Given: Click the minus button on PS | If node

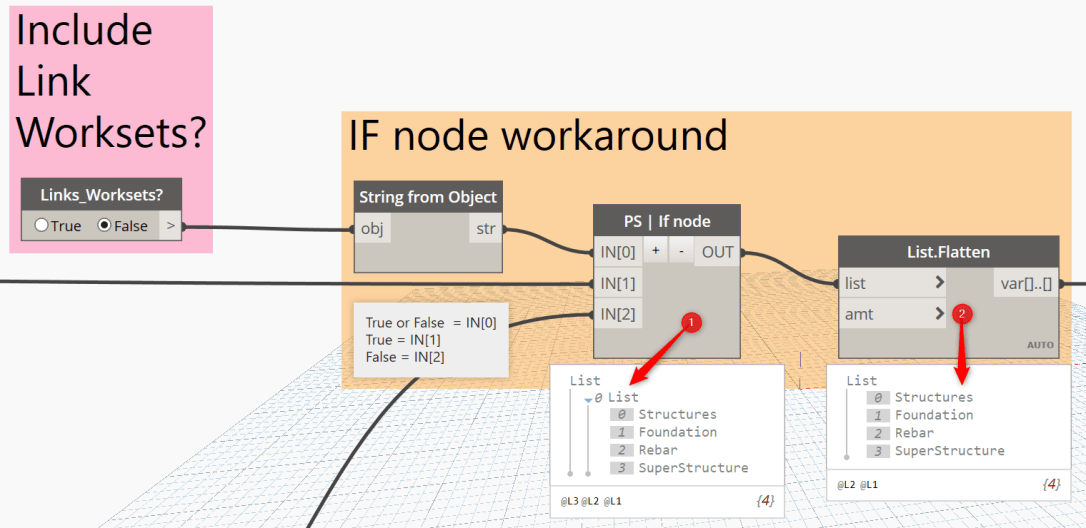Looking at the screenshot, I should [681, 252].
